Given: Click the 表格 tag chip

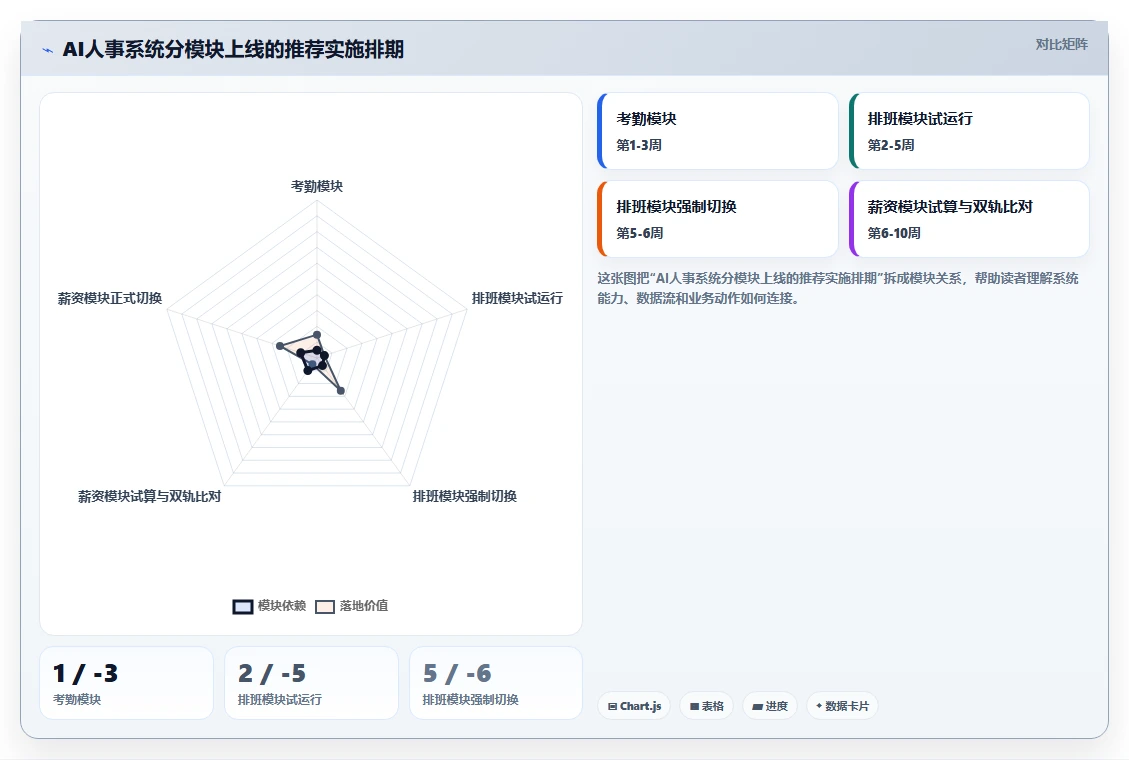Looking at the screenshot, I should 706,706.
